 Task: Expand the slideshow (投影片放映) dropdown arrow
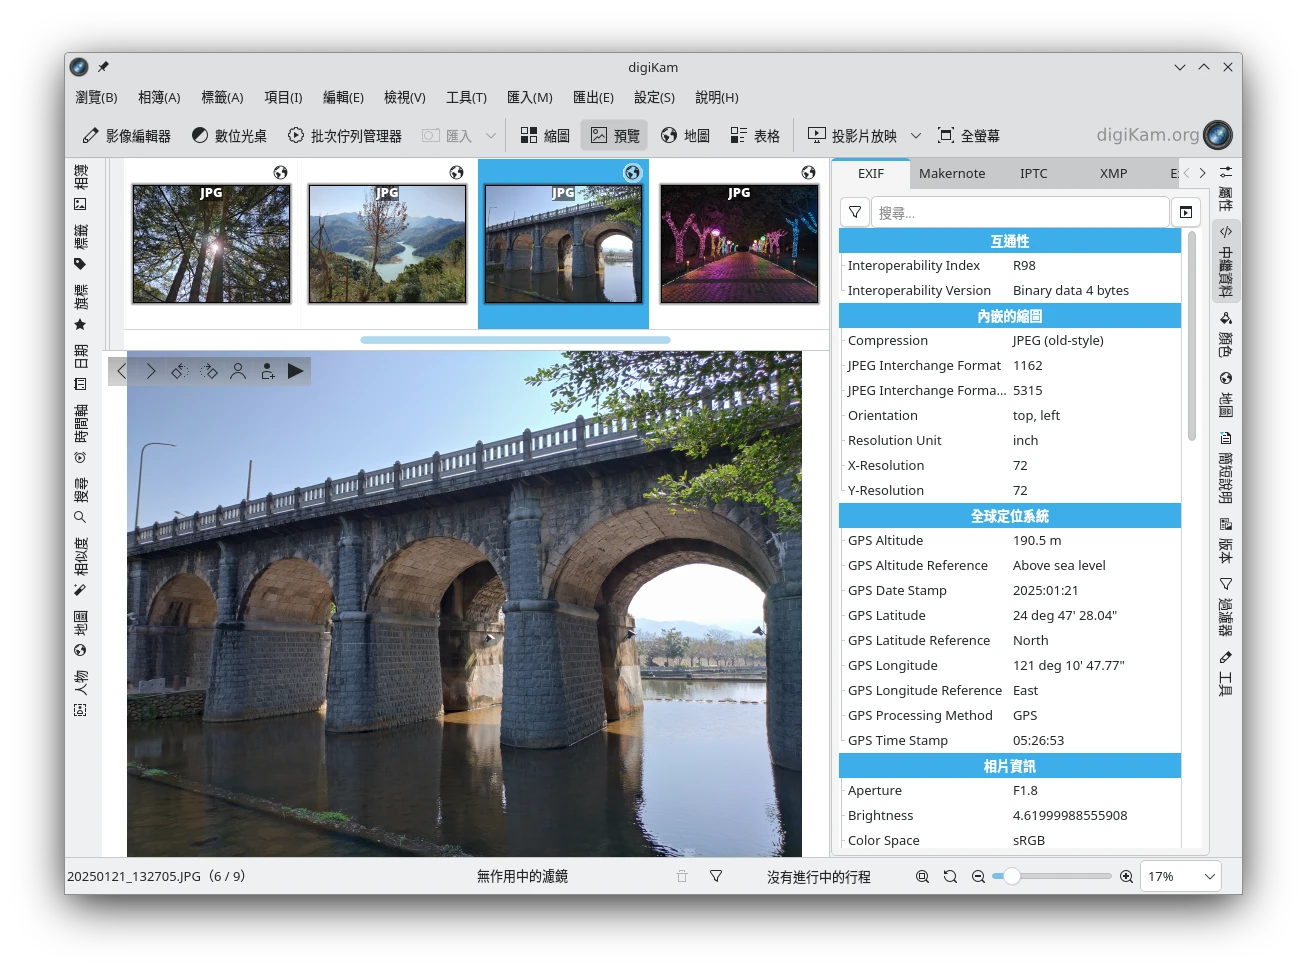[x=915, y=136]
